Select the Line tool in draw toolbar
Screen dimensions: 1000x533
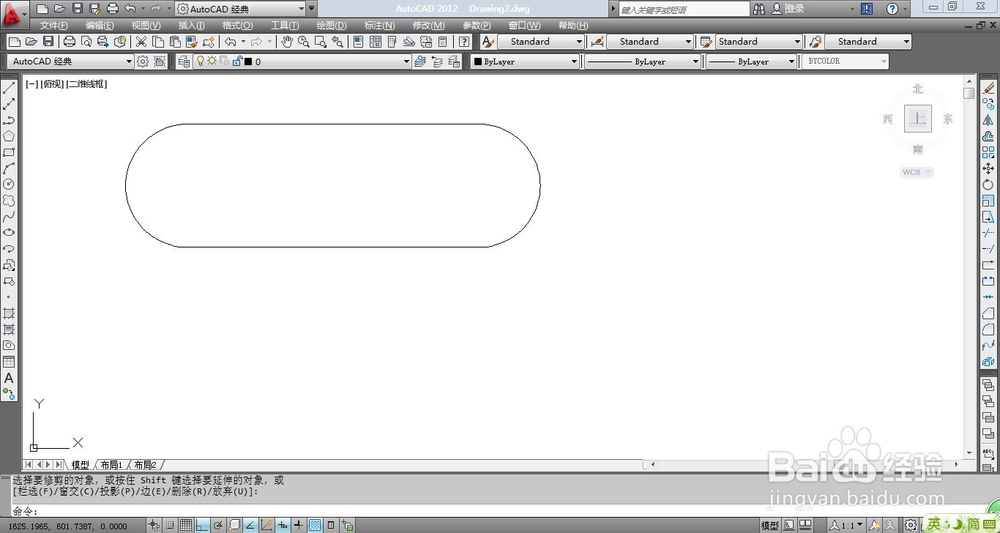9,88
